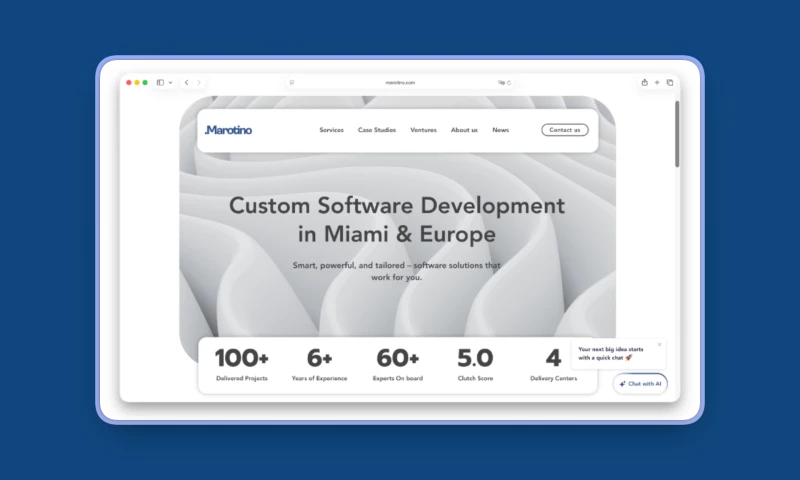Open a new tab with plus icon
The width and height of the screenshot is (800, 480).
[x=657, y=83]
